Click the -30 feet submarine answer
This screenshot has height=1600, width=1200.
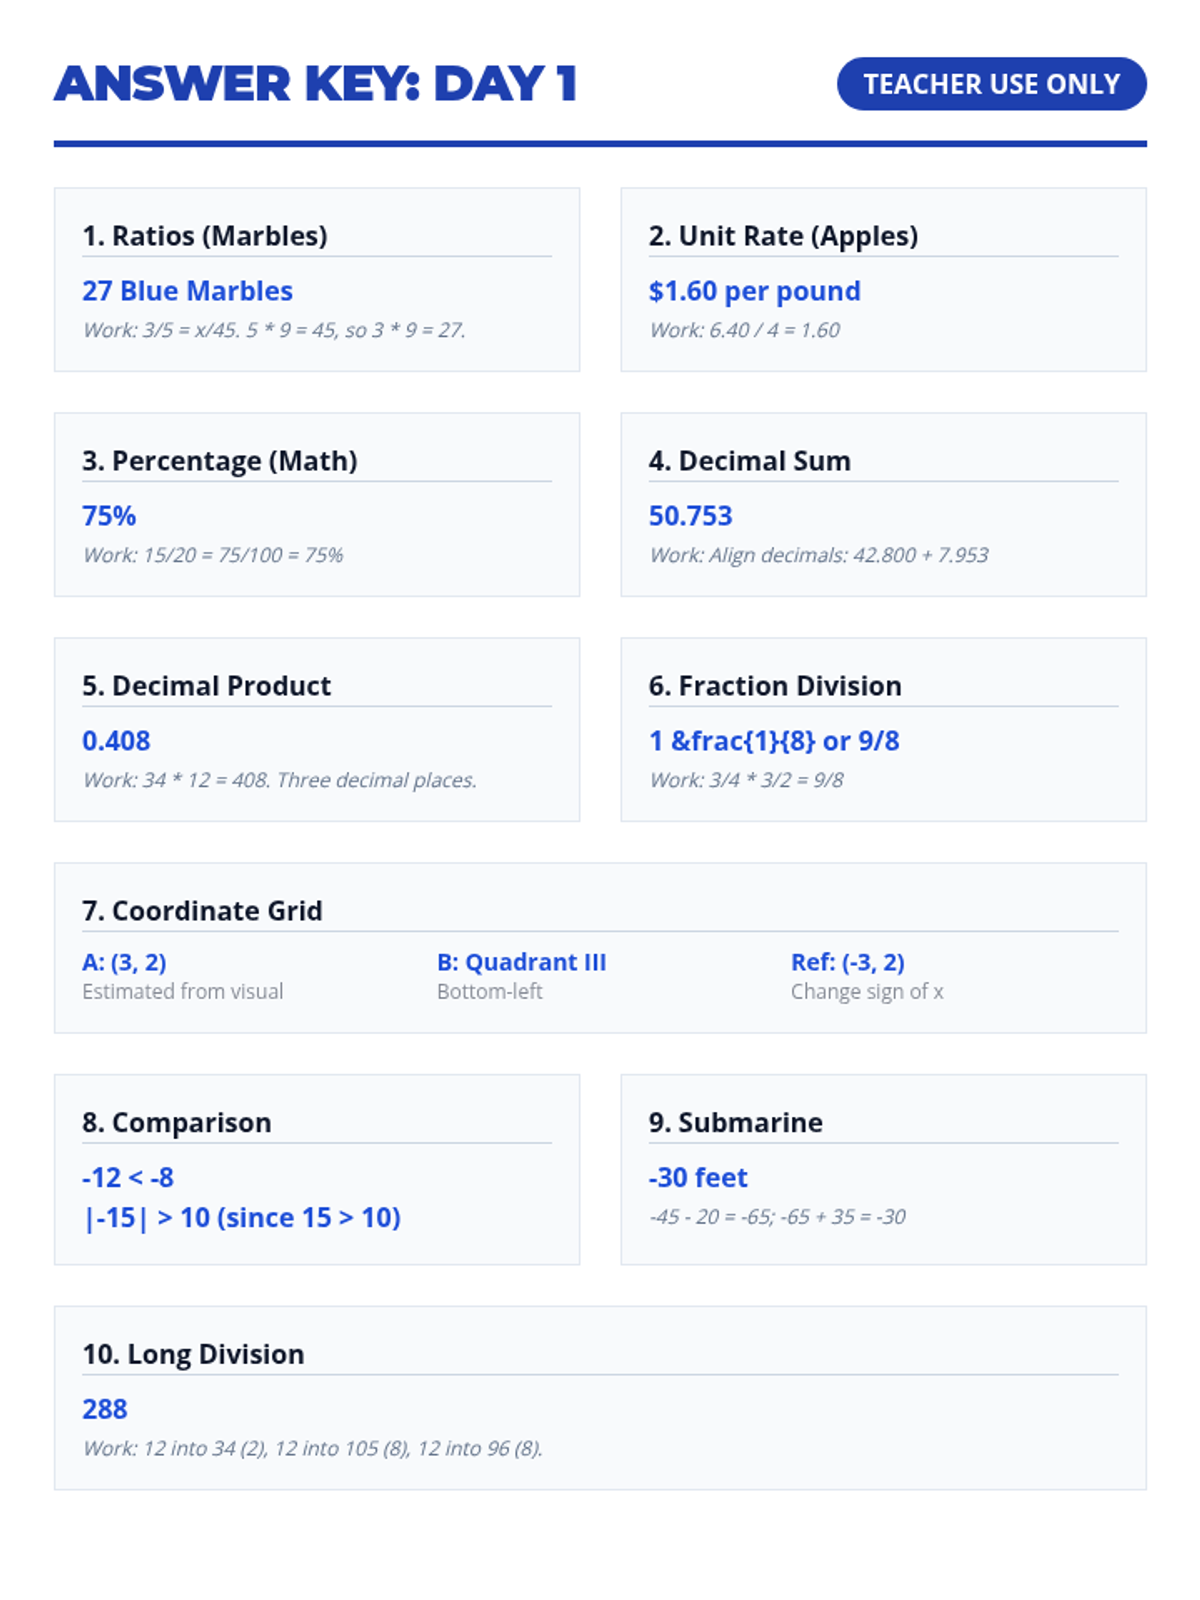click(x=698, y=1178)
